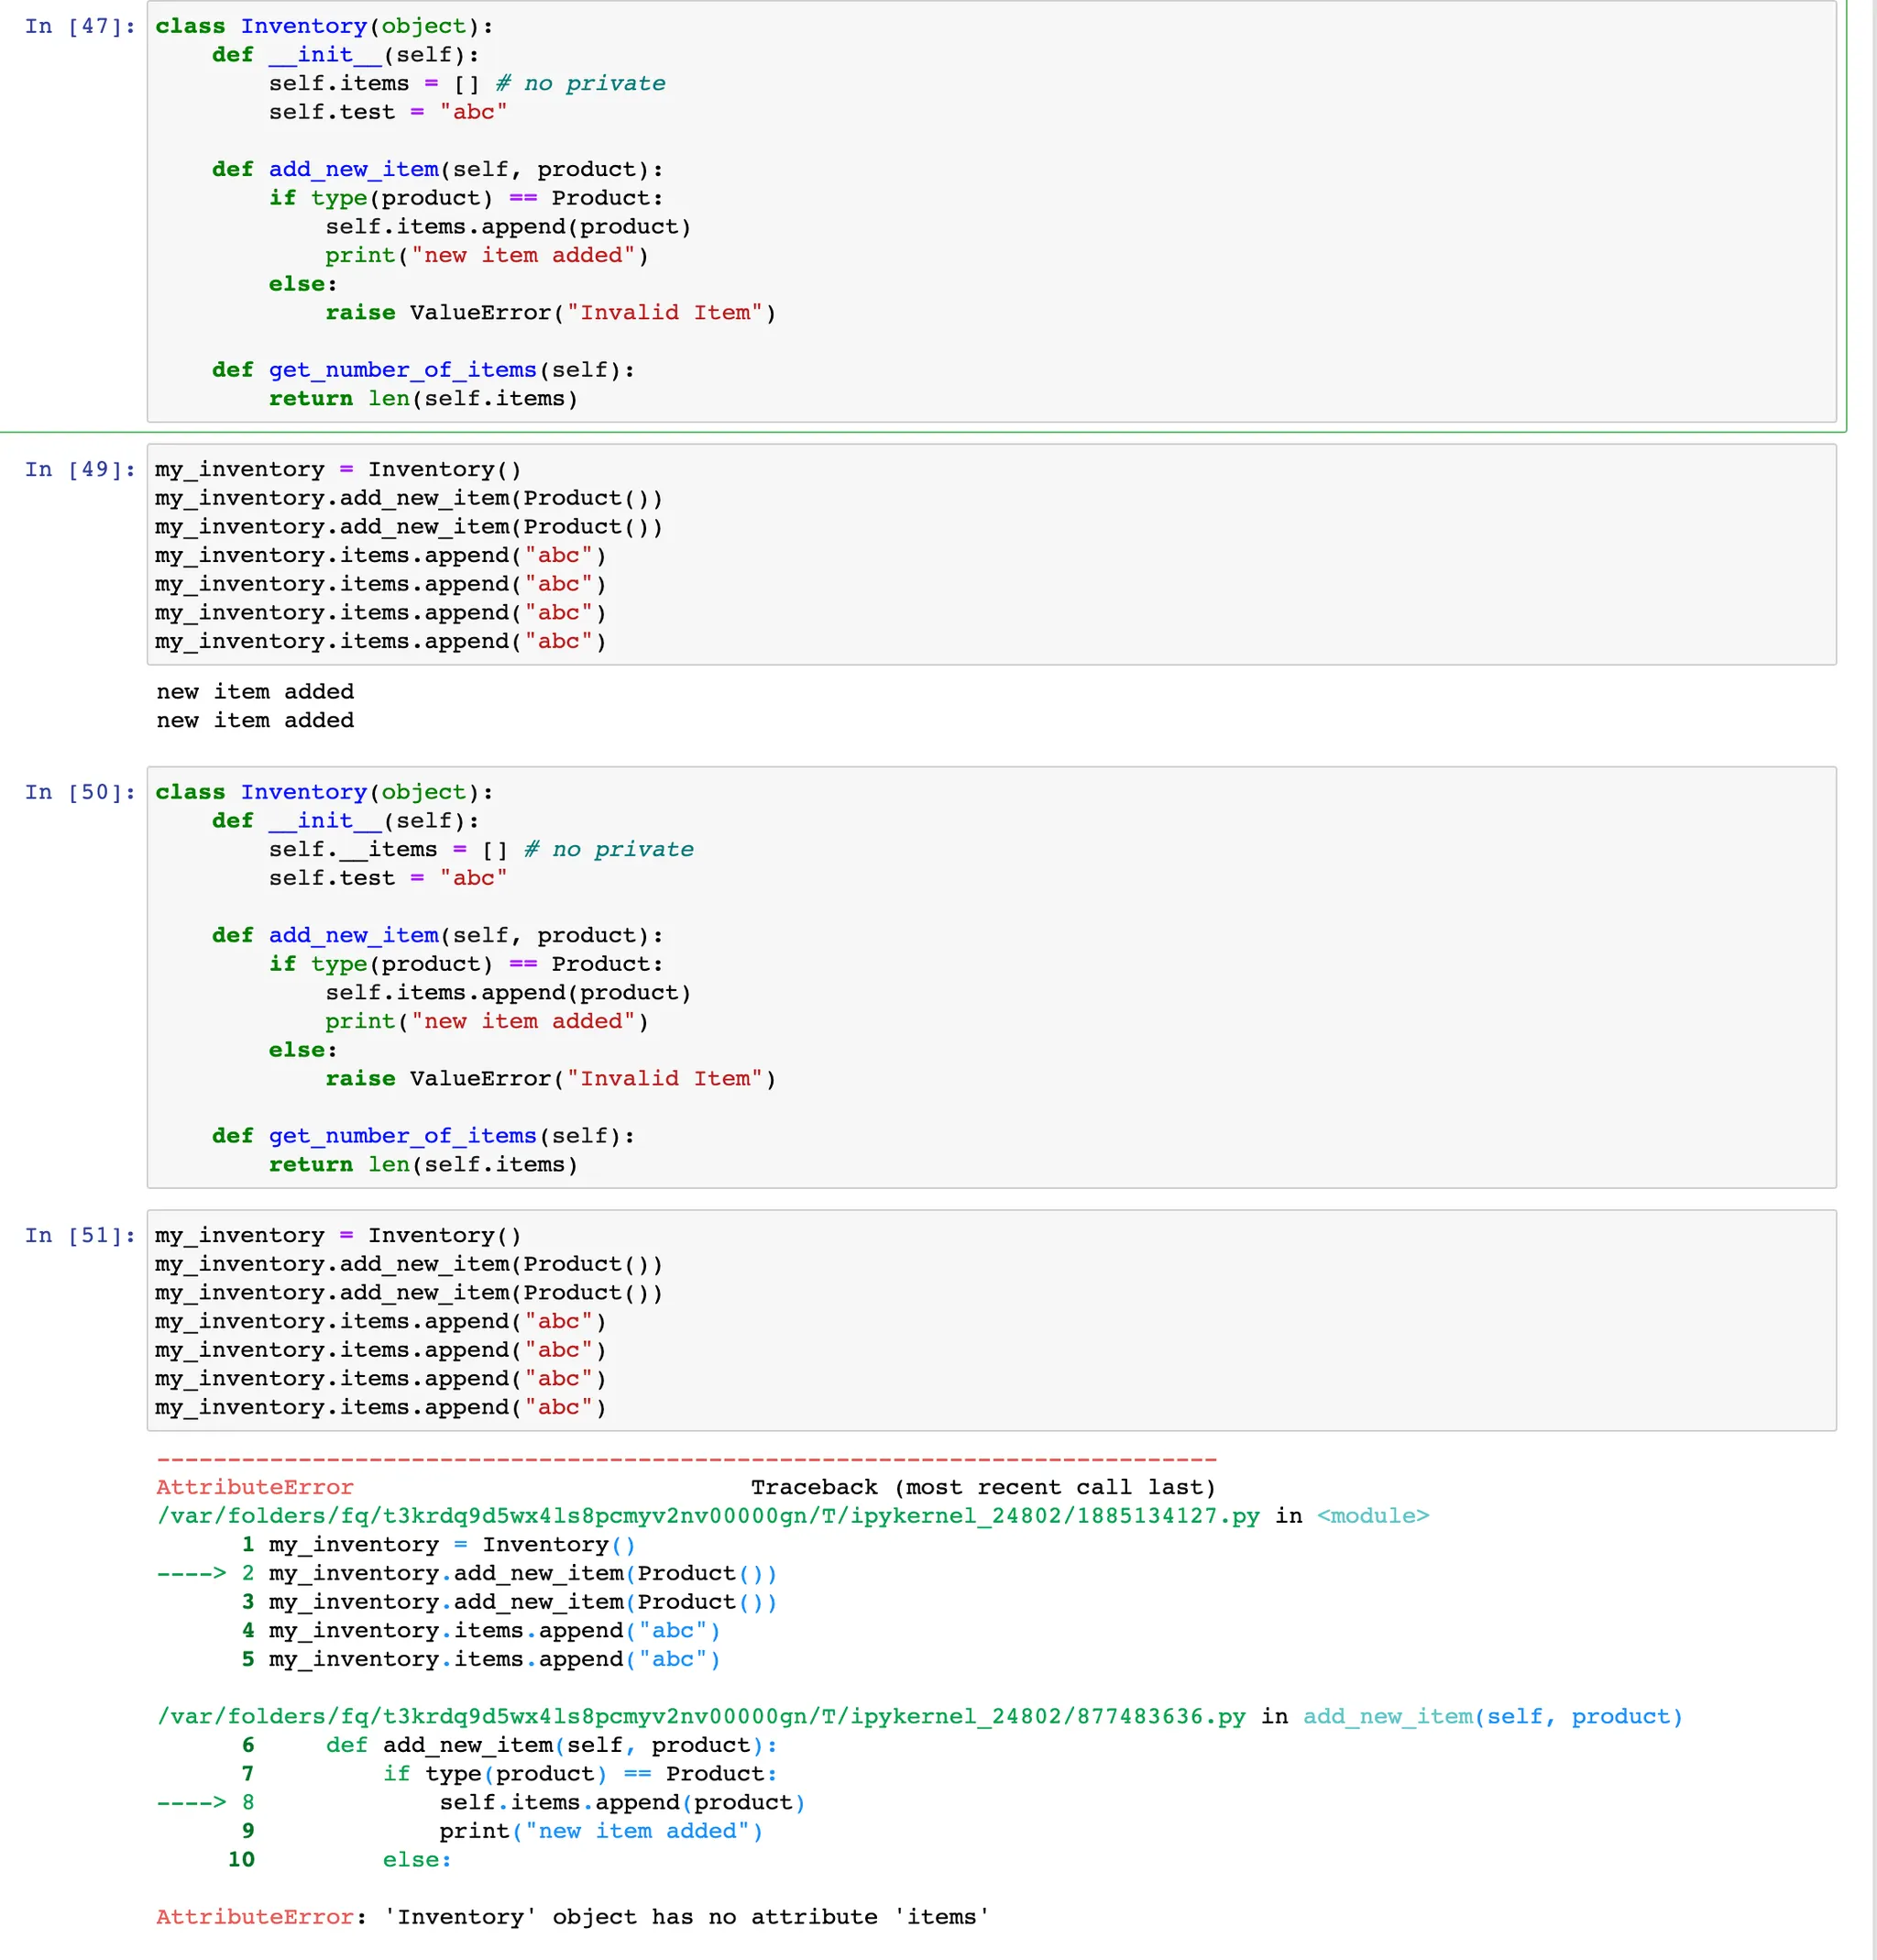
Task: Click the 'print("new item added")' line in cell 47
Action: point(486,256)
